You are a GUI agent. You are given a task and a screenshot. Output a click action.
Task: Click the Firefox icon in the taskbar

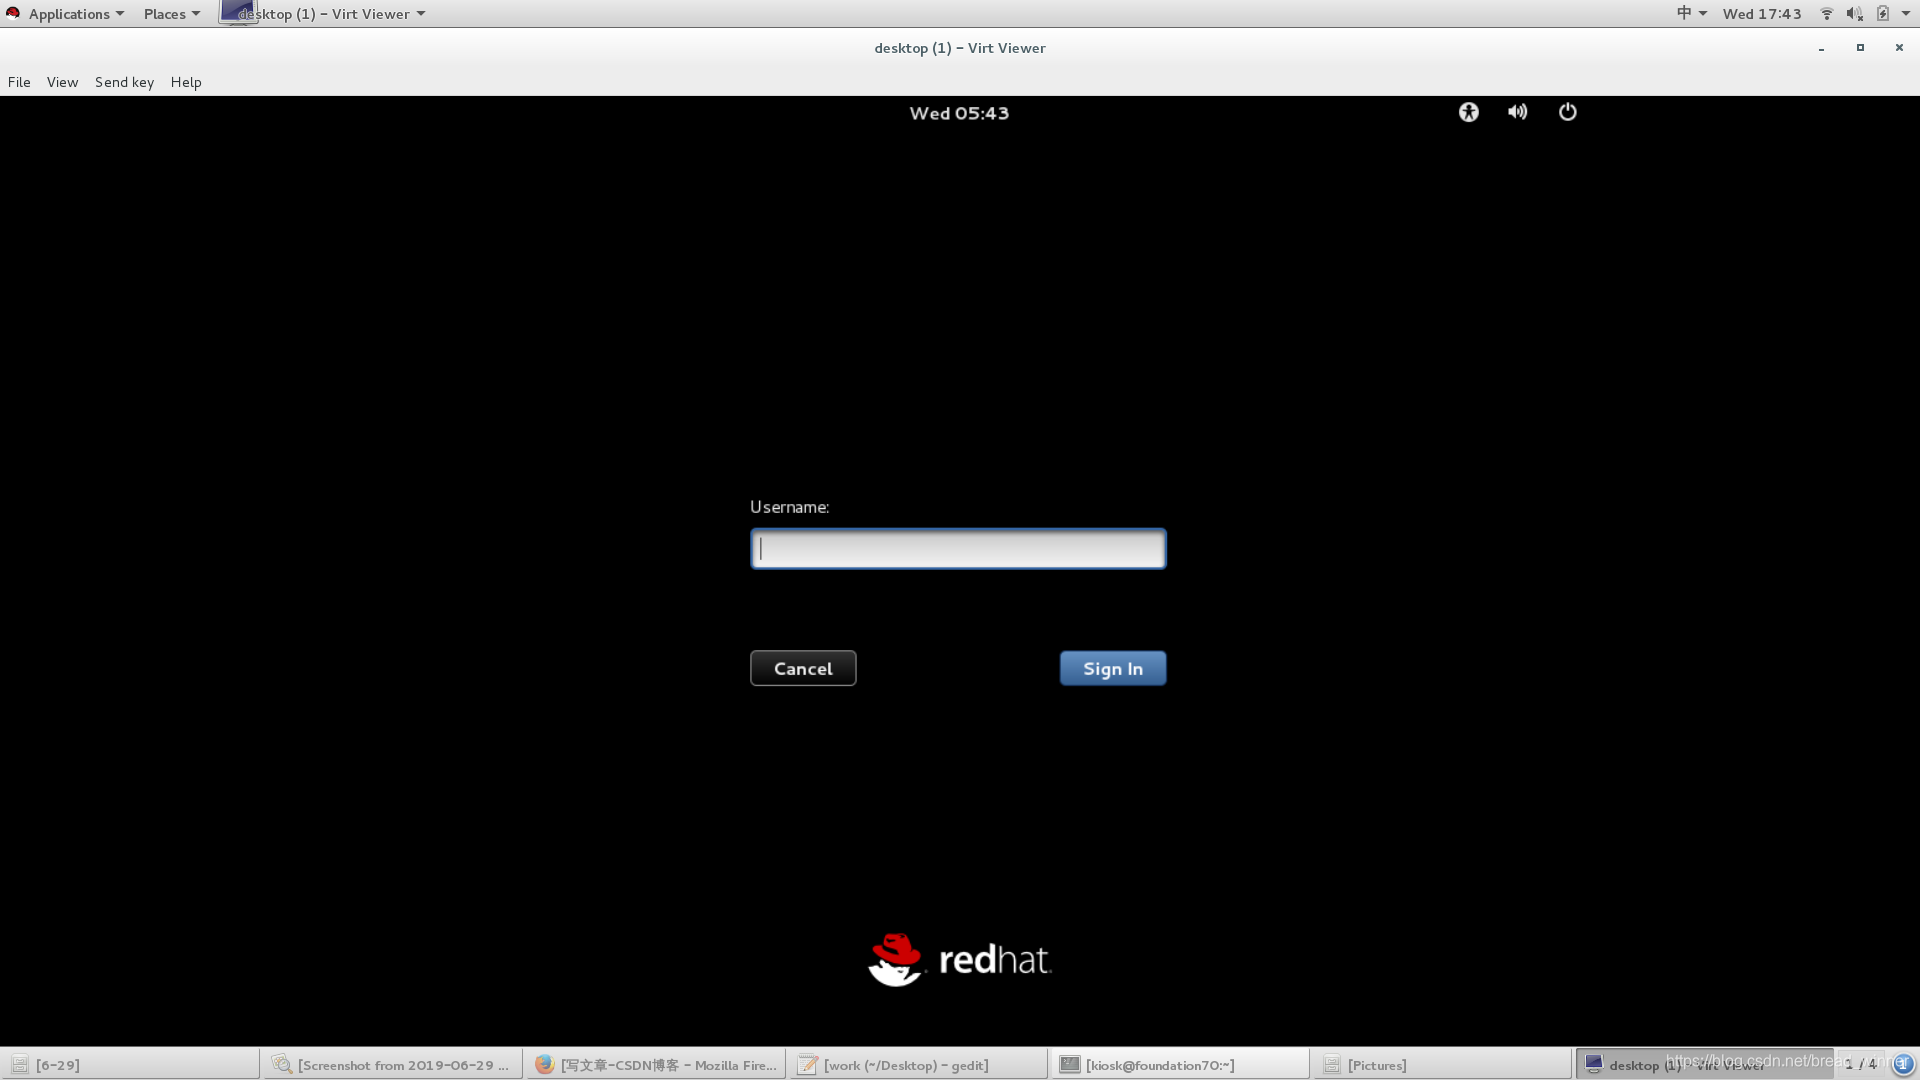click(x=544, y=1064)
